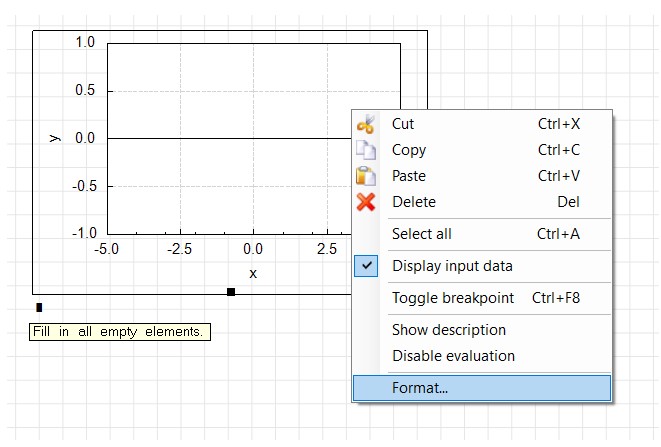Select Toggle breakpoint menu entry

tap(453, 298)
